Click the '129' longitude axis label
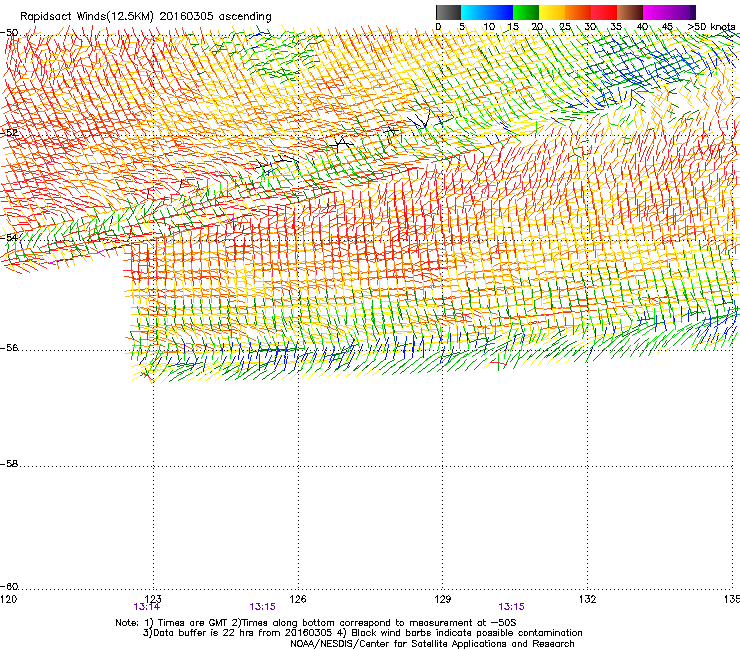Image resolution: width=740 pixels, height=650 pixels. click(x=443, y=599)
